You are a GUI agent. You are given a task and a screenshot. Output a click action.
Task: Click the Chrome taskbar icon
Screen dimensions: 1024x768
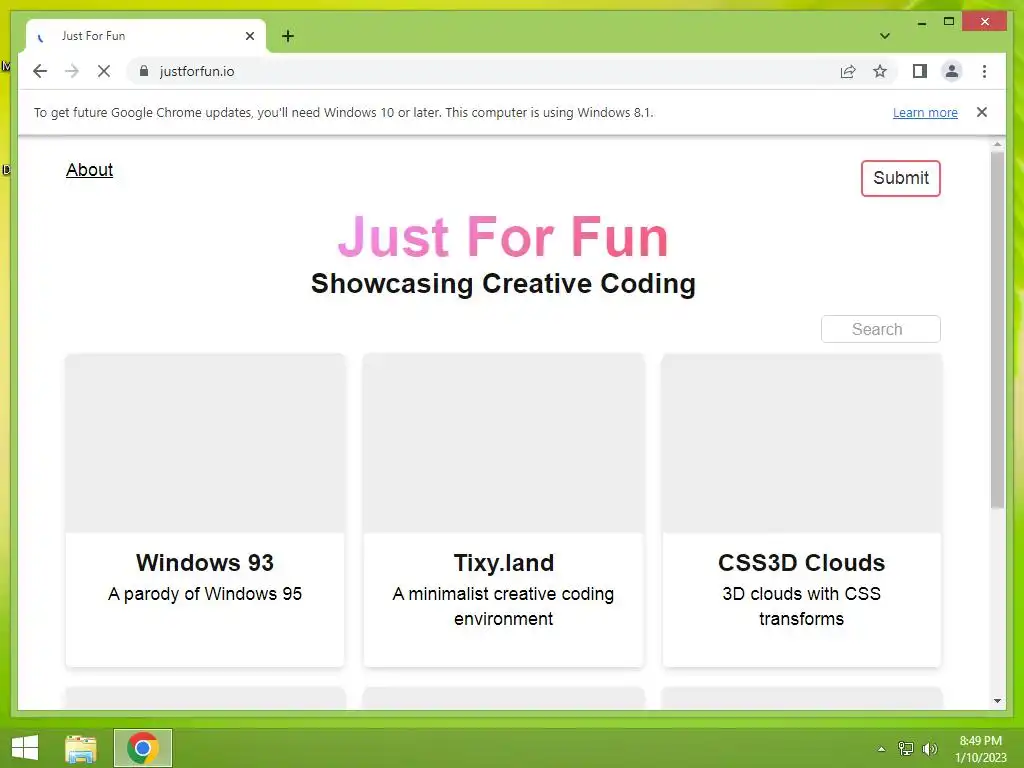[143, 748]
